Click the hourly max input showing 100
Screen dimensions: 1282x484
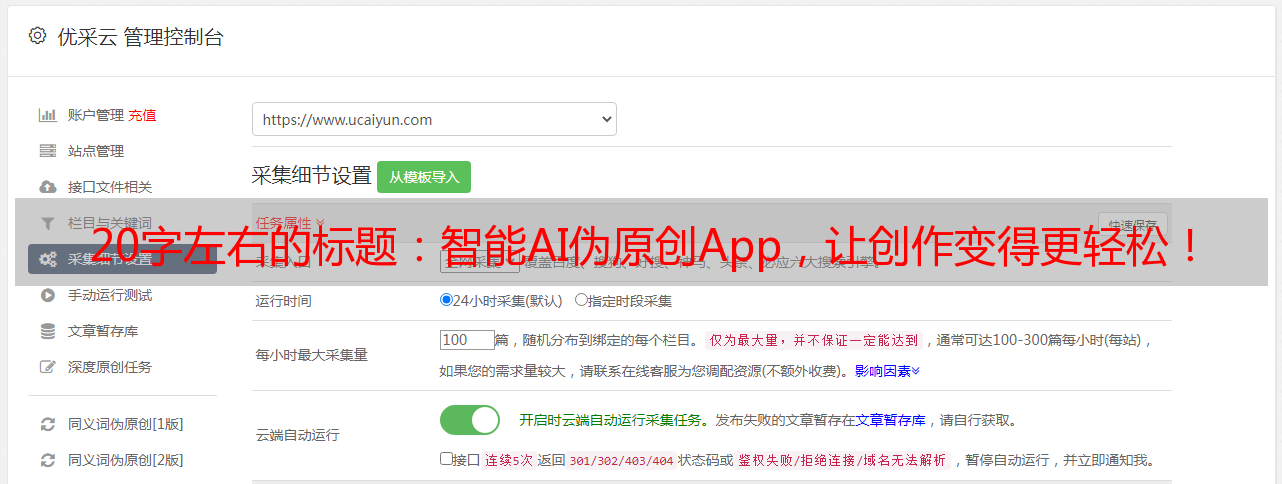click(467, 340)
